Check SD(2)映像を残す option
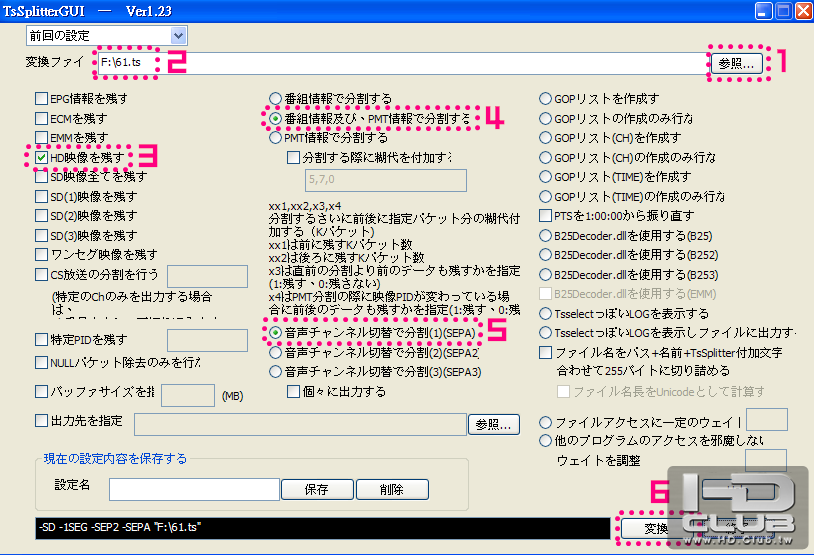The height and width of the screenshot is (555, 814). click(42, 215)
